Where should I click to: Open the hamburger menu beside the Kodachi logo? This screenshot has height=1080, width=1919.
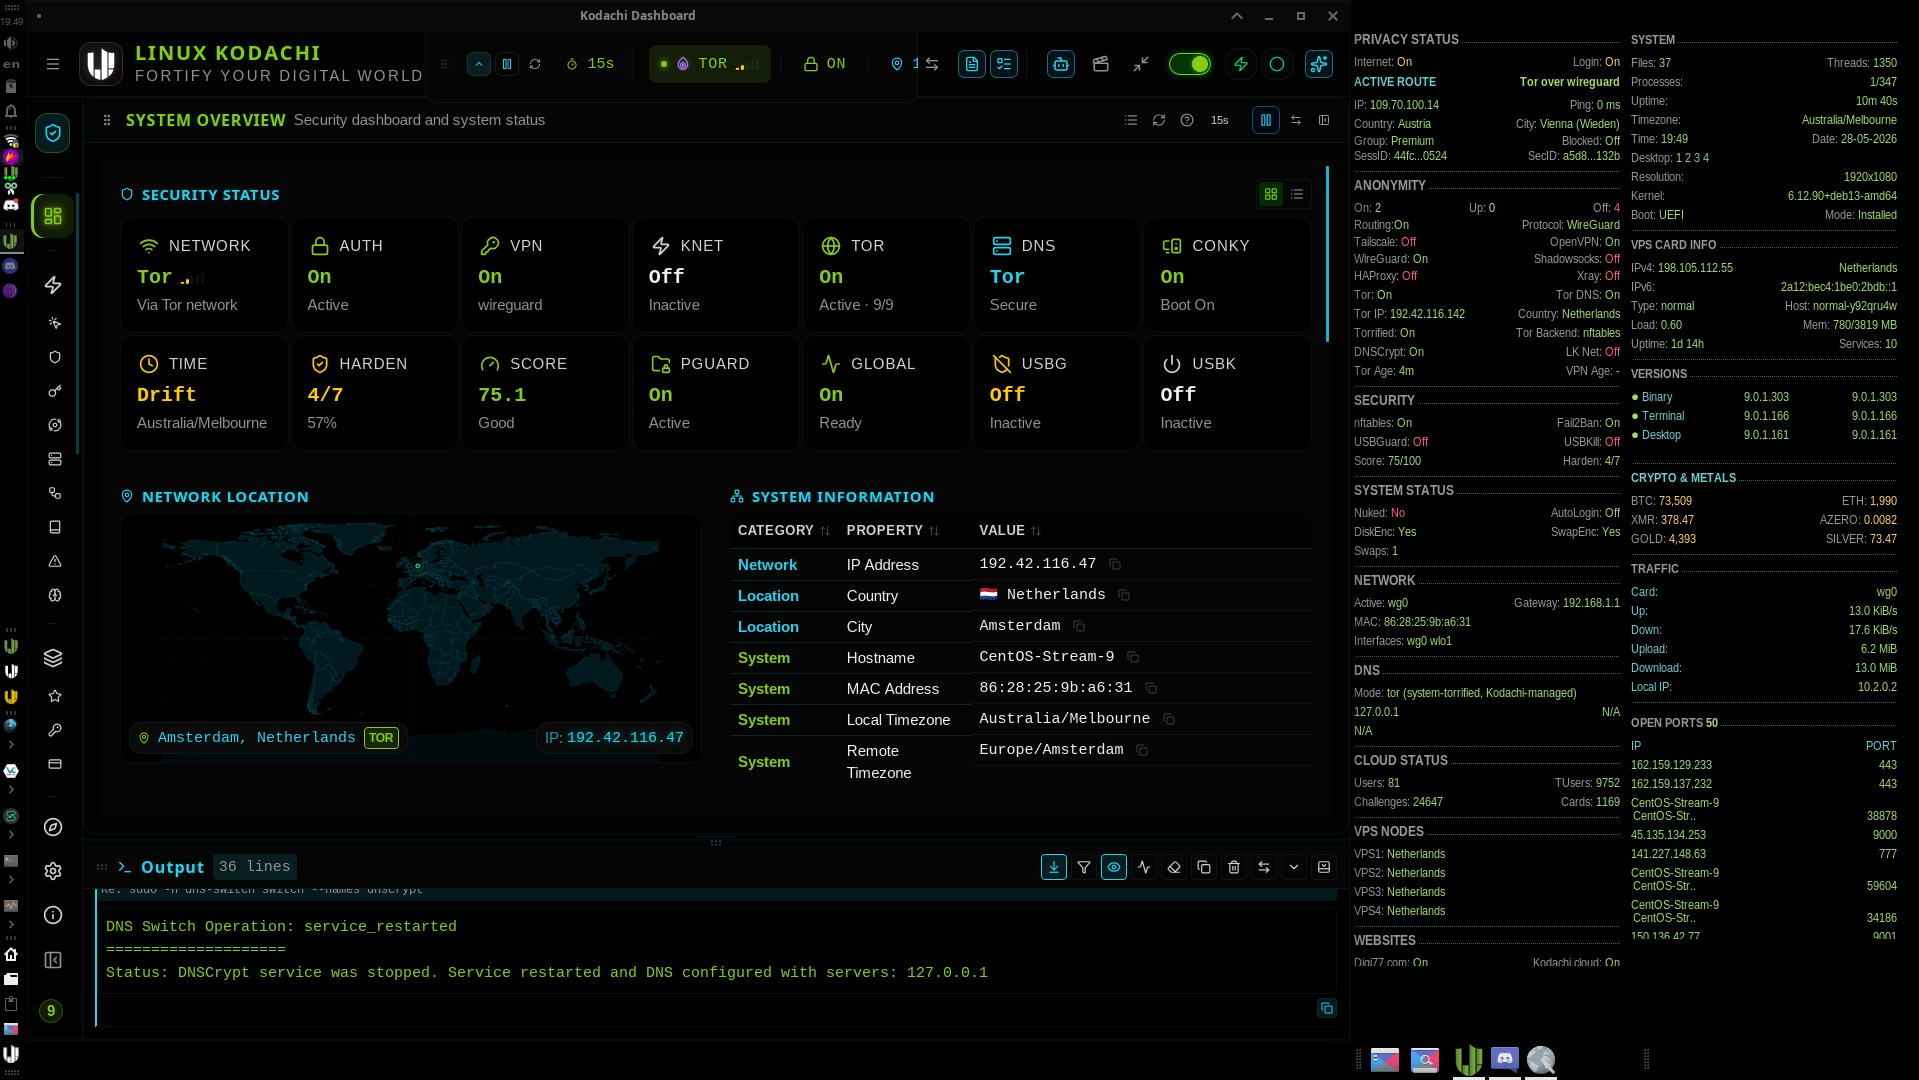click(53, 64)
